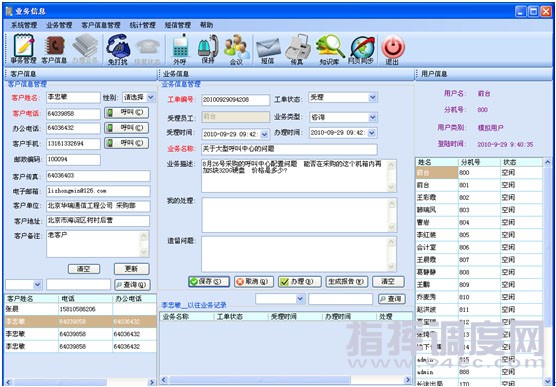
Task: Open the 业务管理 menu
Action: 59,25
